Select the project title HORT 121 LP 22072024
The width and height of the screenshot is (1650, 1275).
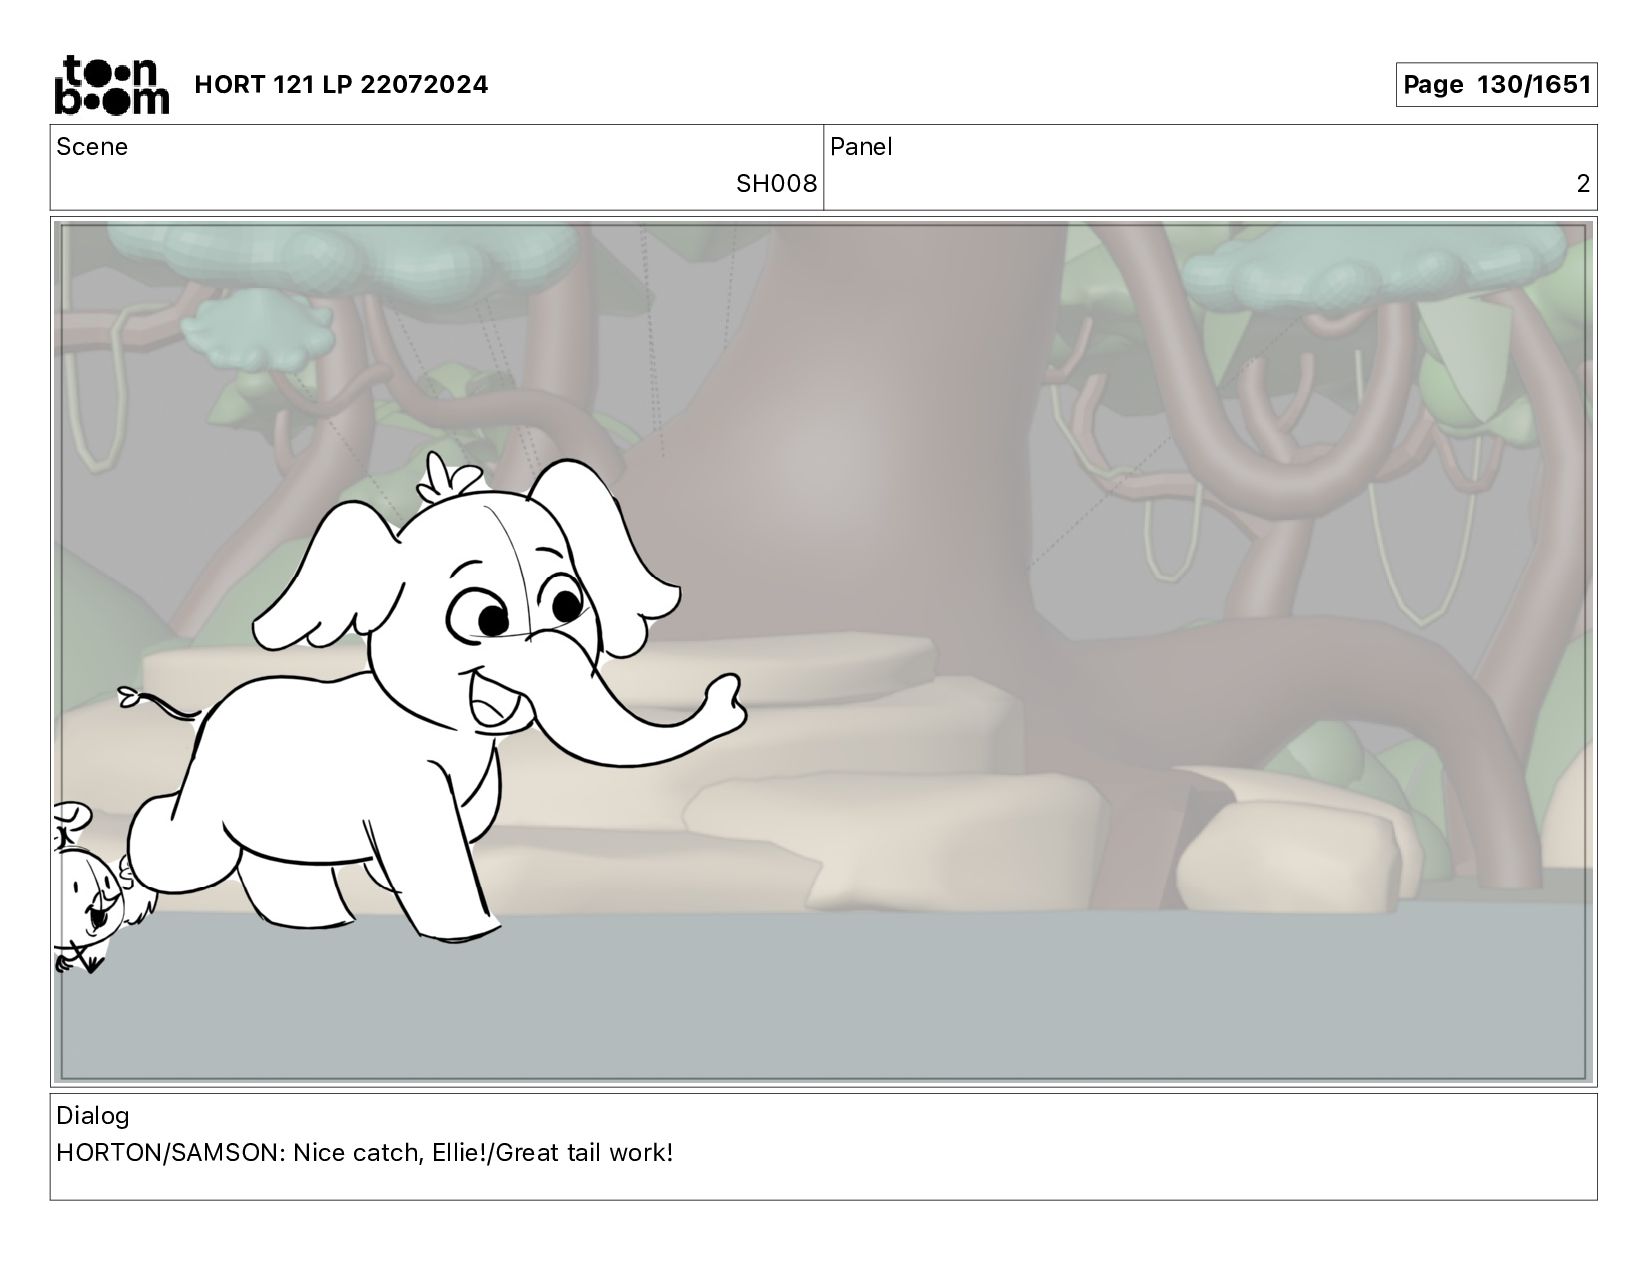[x=341, y=85]
